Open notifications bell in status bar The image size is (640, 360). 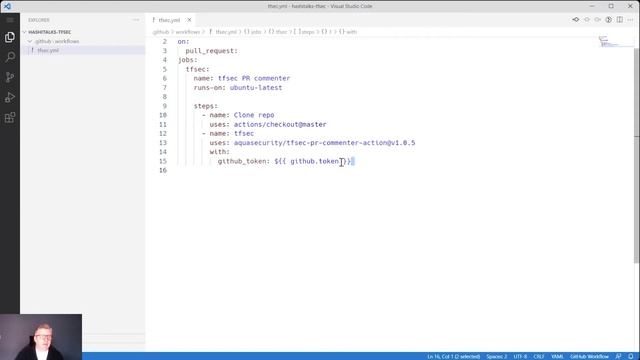pos(631,356)
